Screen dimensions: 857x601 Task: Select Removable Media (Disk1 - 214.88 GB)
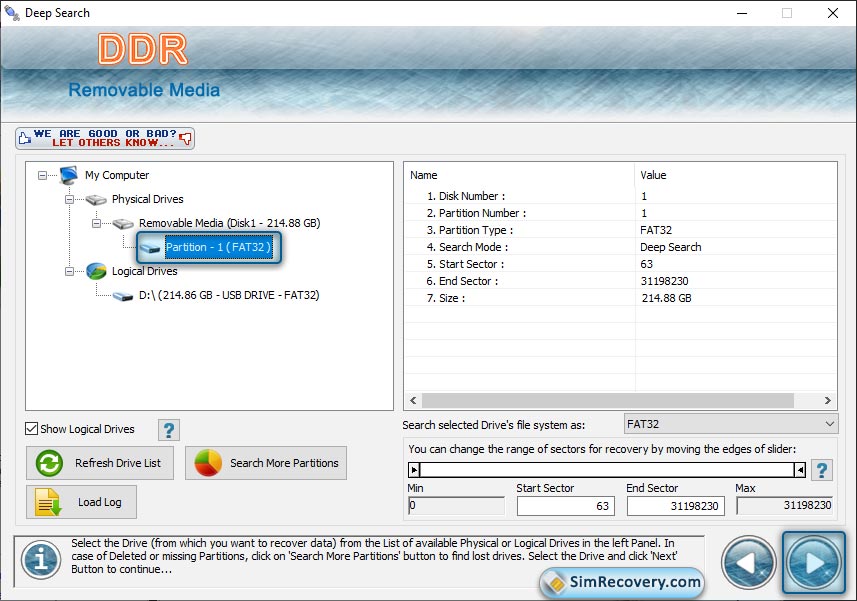[230, 223]
